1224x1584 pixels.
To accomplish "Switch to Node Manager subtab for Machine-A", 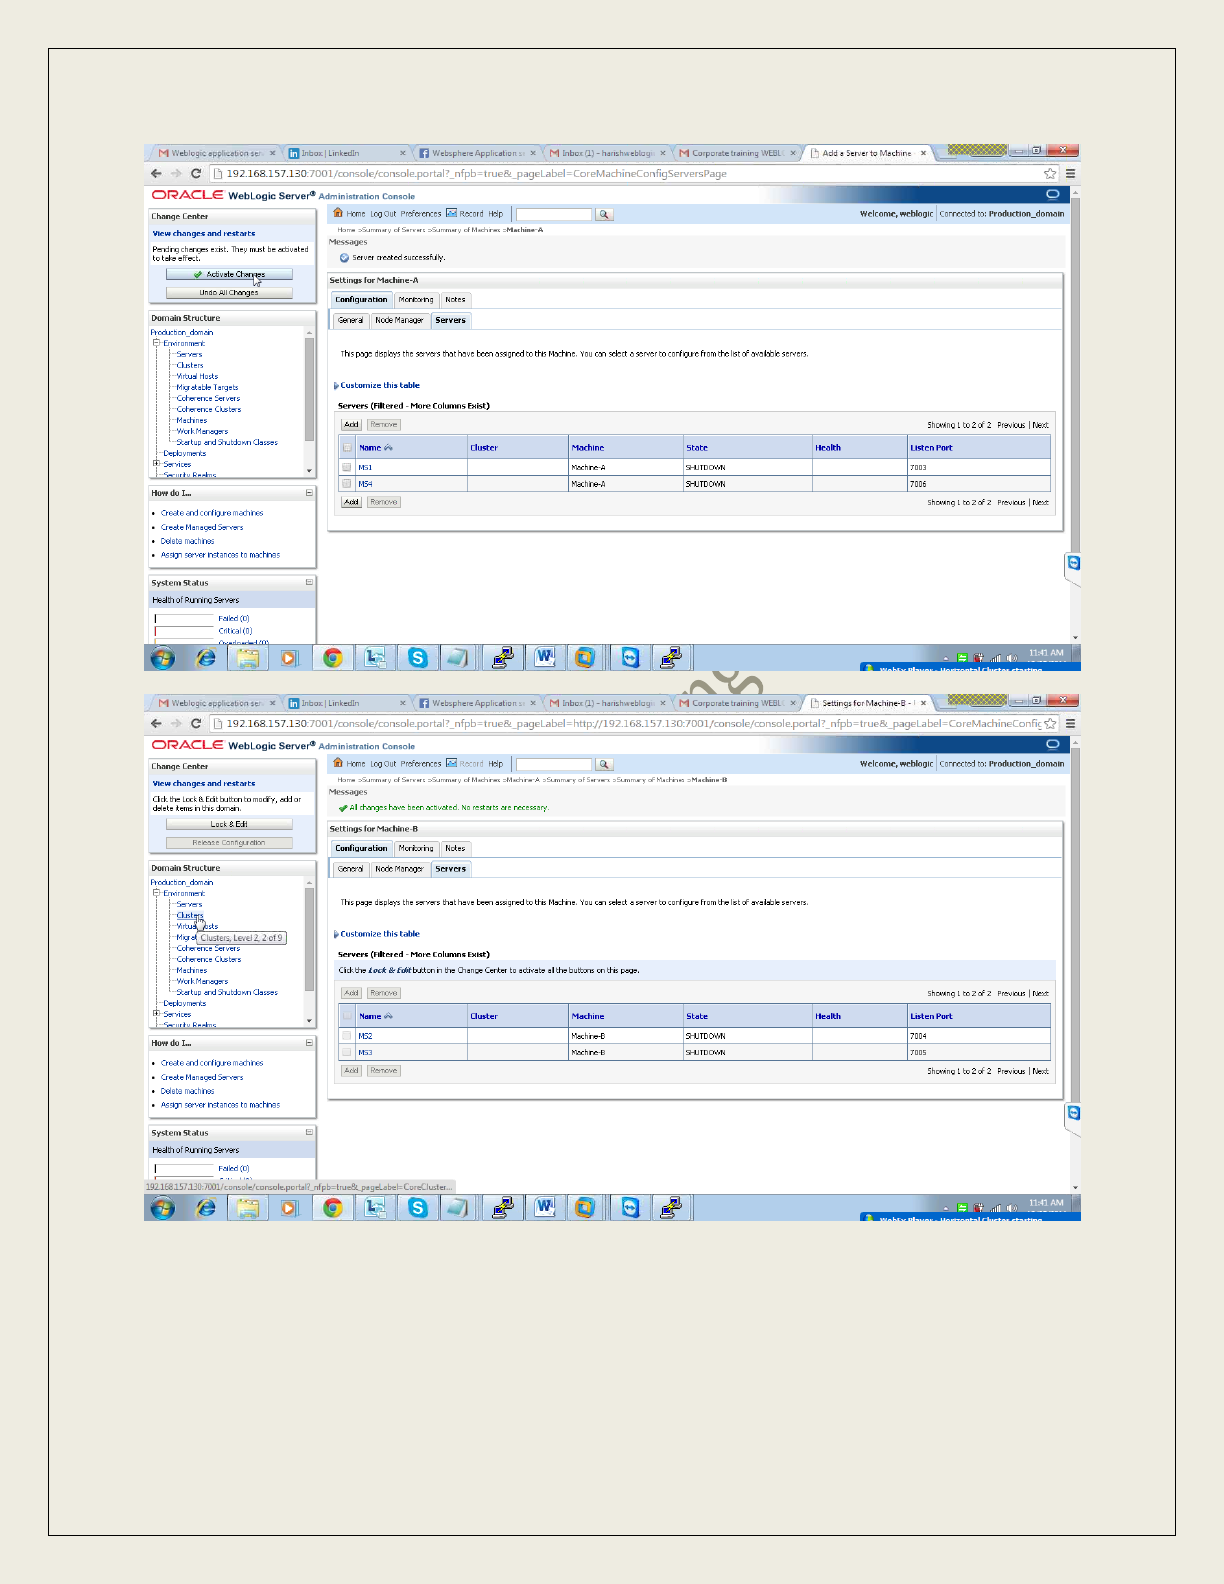I will [399, 320].
